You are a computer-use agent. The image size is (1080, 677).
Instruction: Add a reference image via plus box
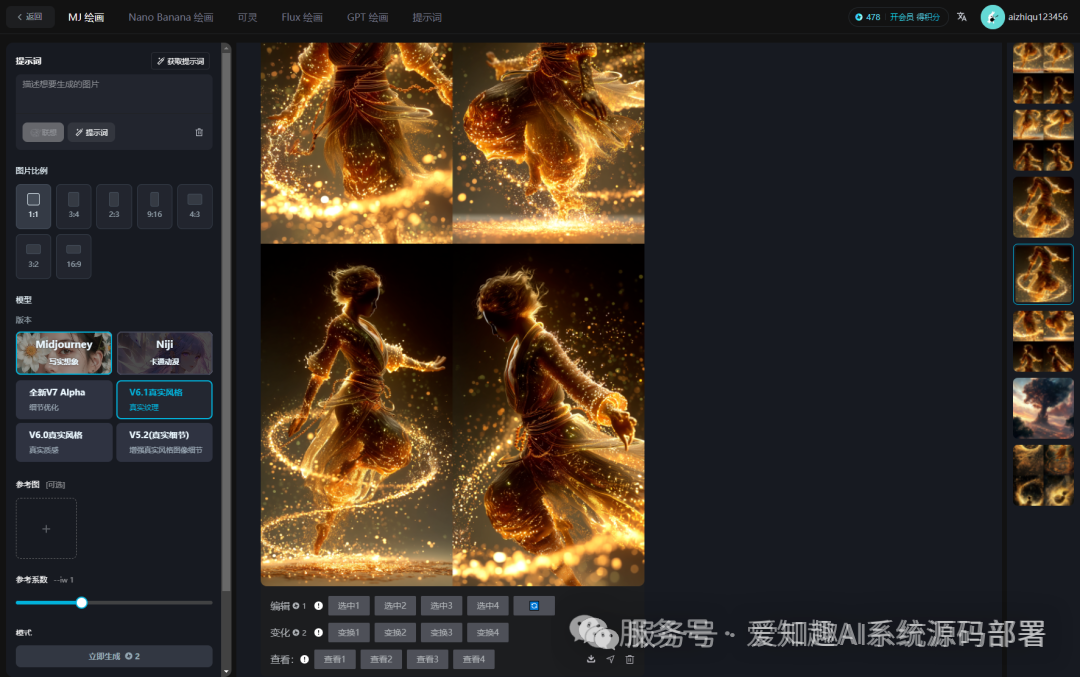(46, 528)
